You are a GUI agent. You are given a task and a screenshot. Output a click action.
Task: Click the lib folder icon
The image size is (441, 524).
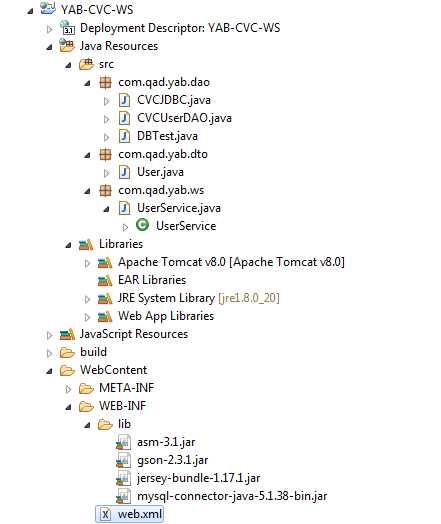point(105,425)
